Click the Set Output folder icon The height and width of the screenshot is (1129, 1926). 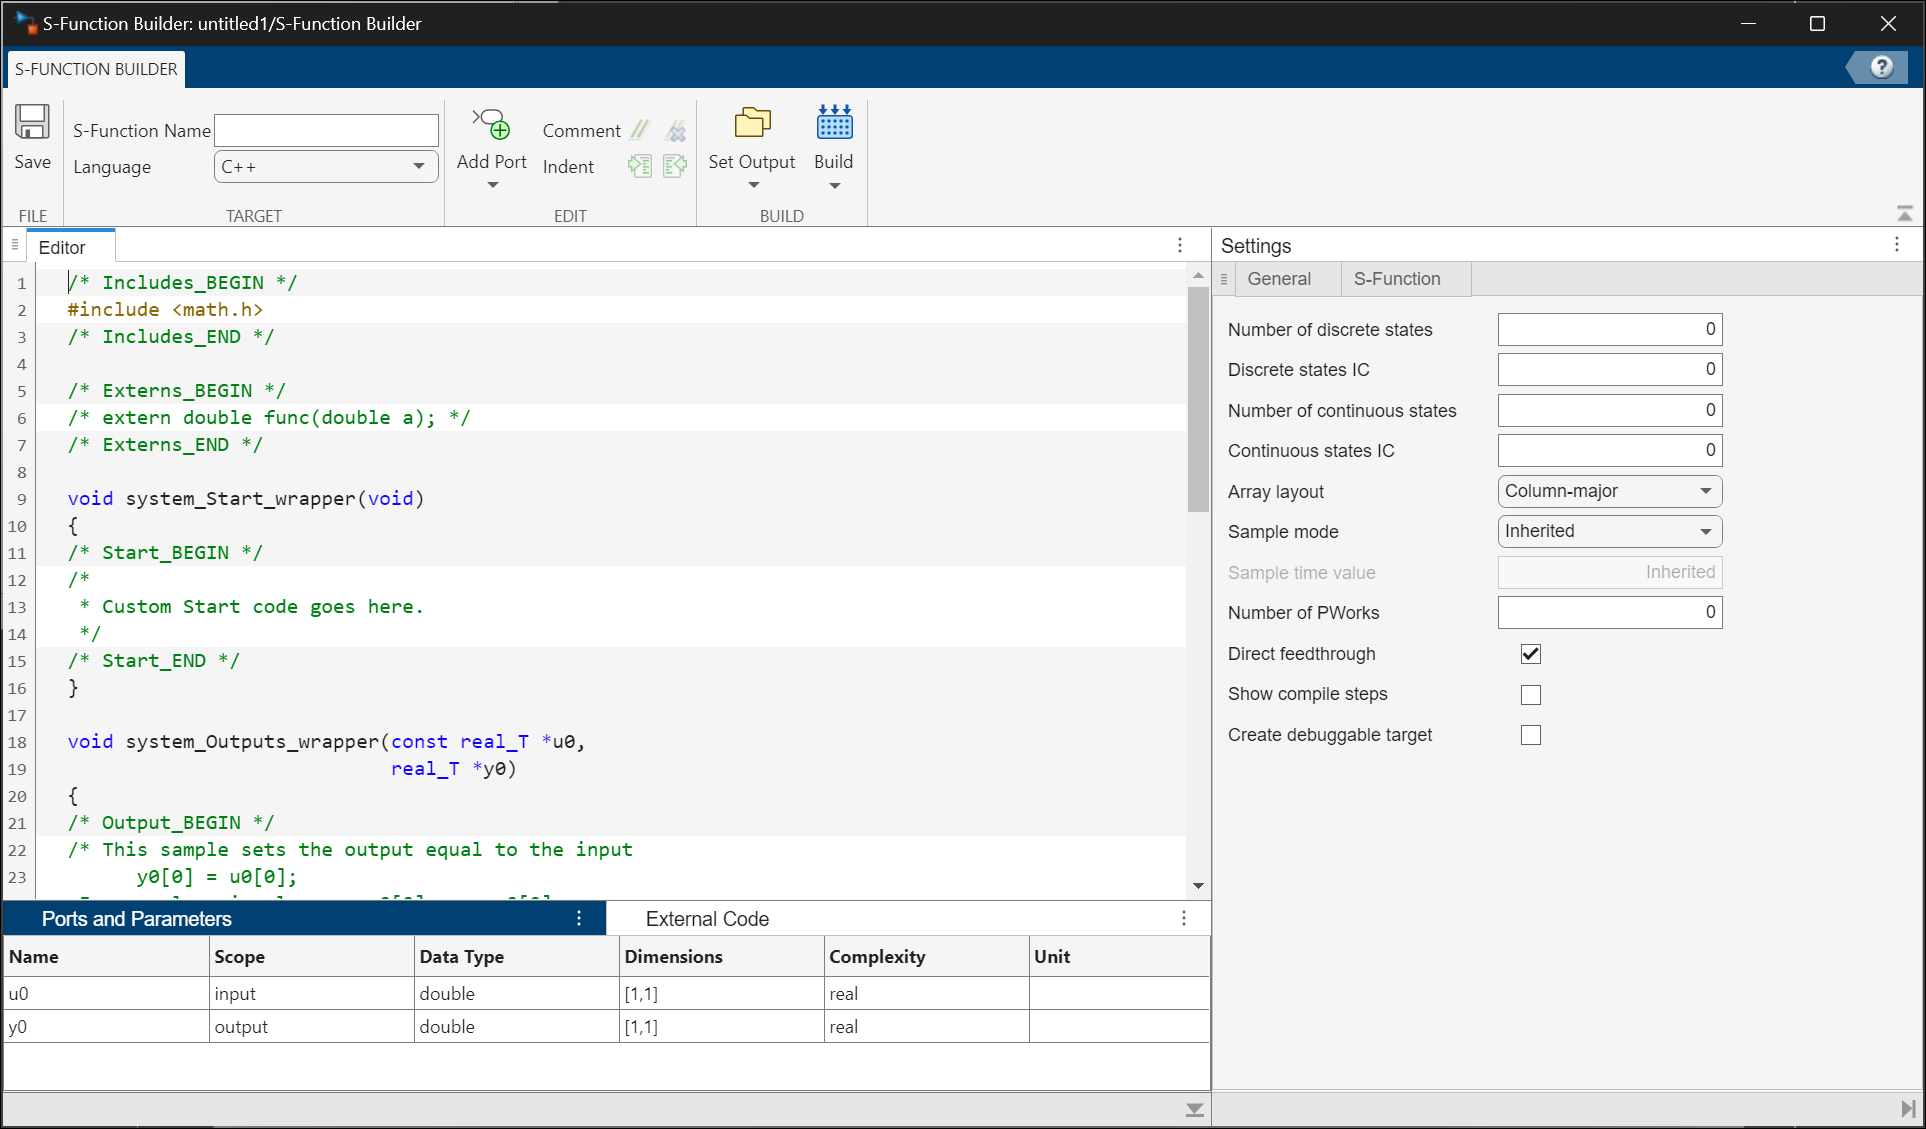(752, 124)
